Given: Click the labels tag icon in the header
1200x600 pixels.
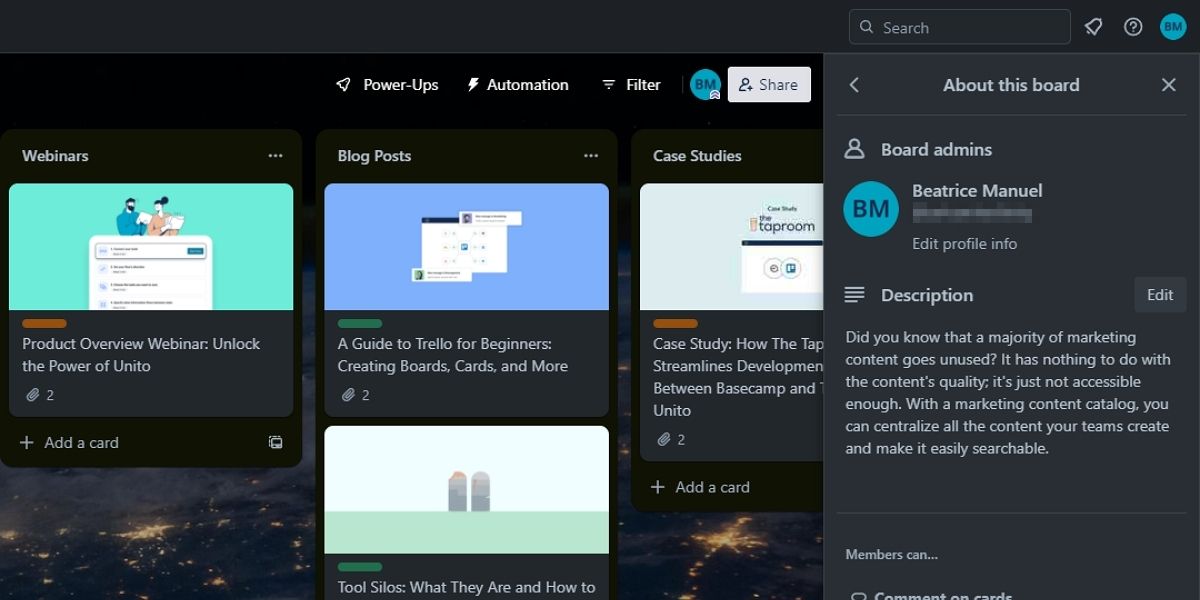Looking at the screenshot, I should (x=1093, y=27).
